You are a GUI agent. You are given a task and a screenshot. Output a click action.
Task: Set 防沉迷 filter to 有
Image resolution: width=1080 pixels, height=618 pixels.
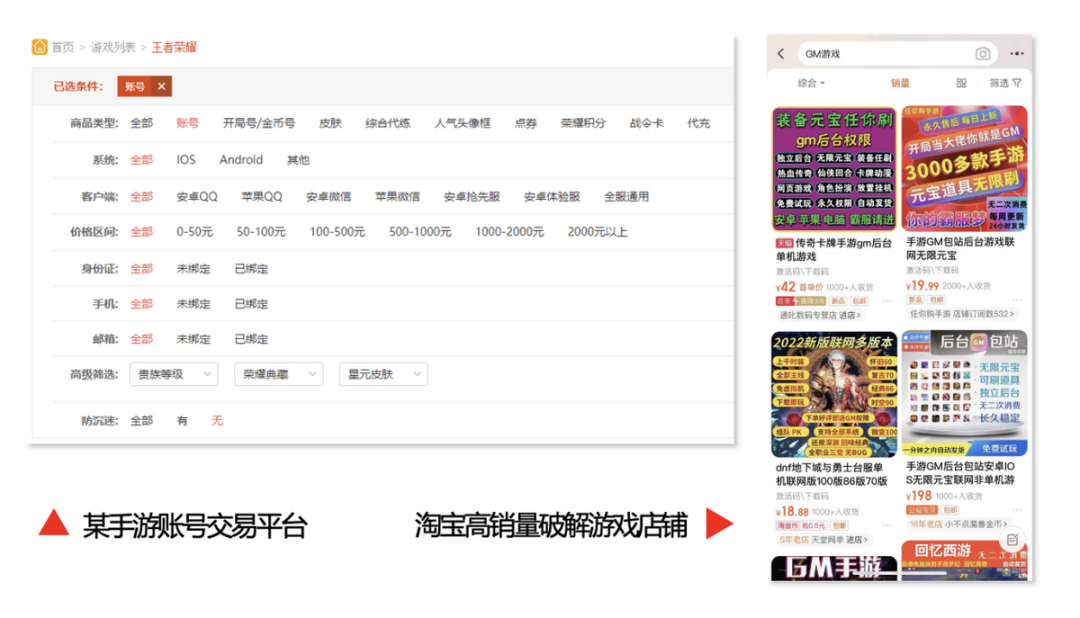(x=182, y=420)
